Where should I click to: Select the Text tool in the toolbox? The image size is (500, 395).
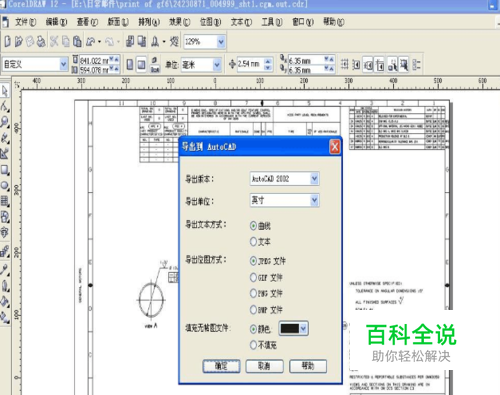(5, 232)
